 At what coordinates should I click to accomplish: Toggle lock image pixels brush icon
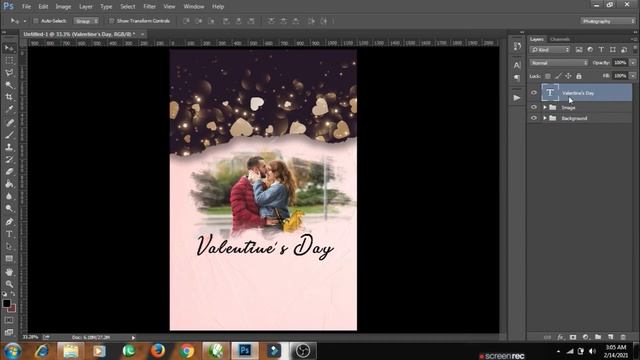[558, 76]
